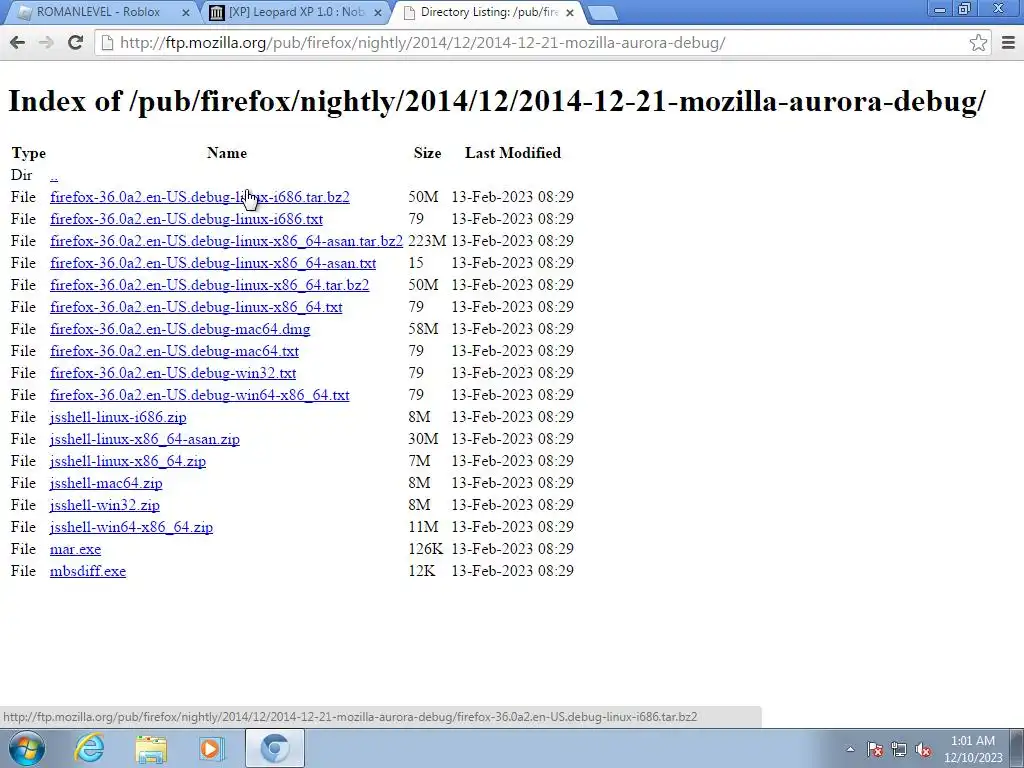This screenshot has height=768, width=1024.
Task: Download debug-linux-x86_64.tar.bz2 link
Action: click(x=210, y=285)
